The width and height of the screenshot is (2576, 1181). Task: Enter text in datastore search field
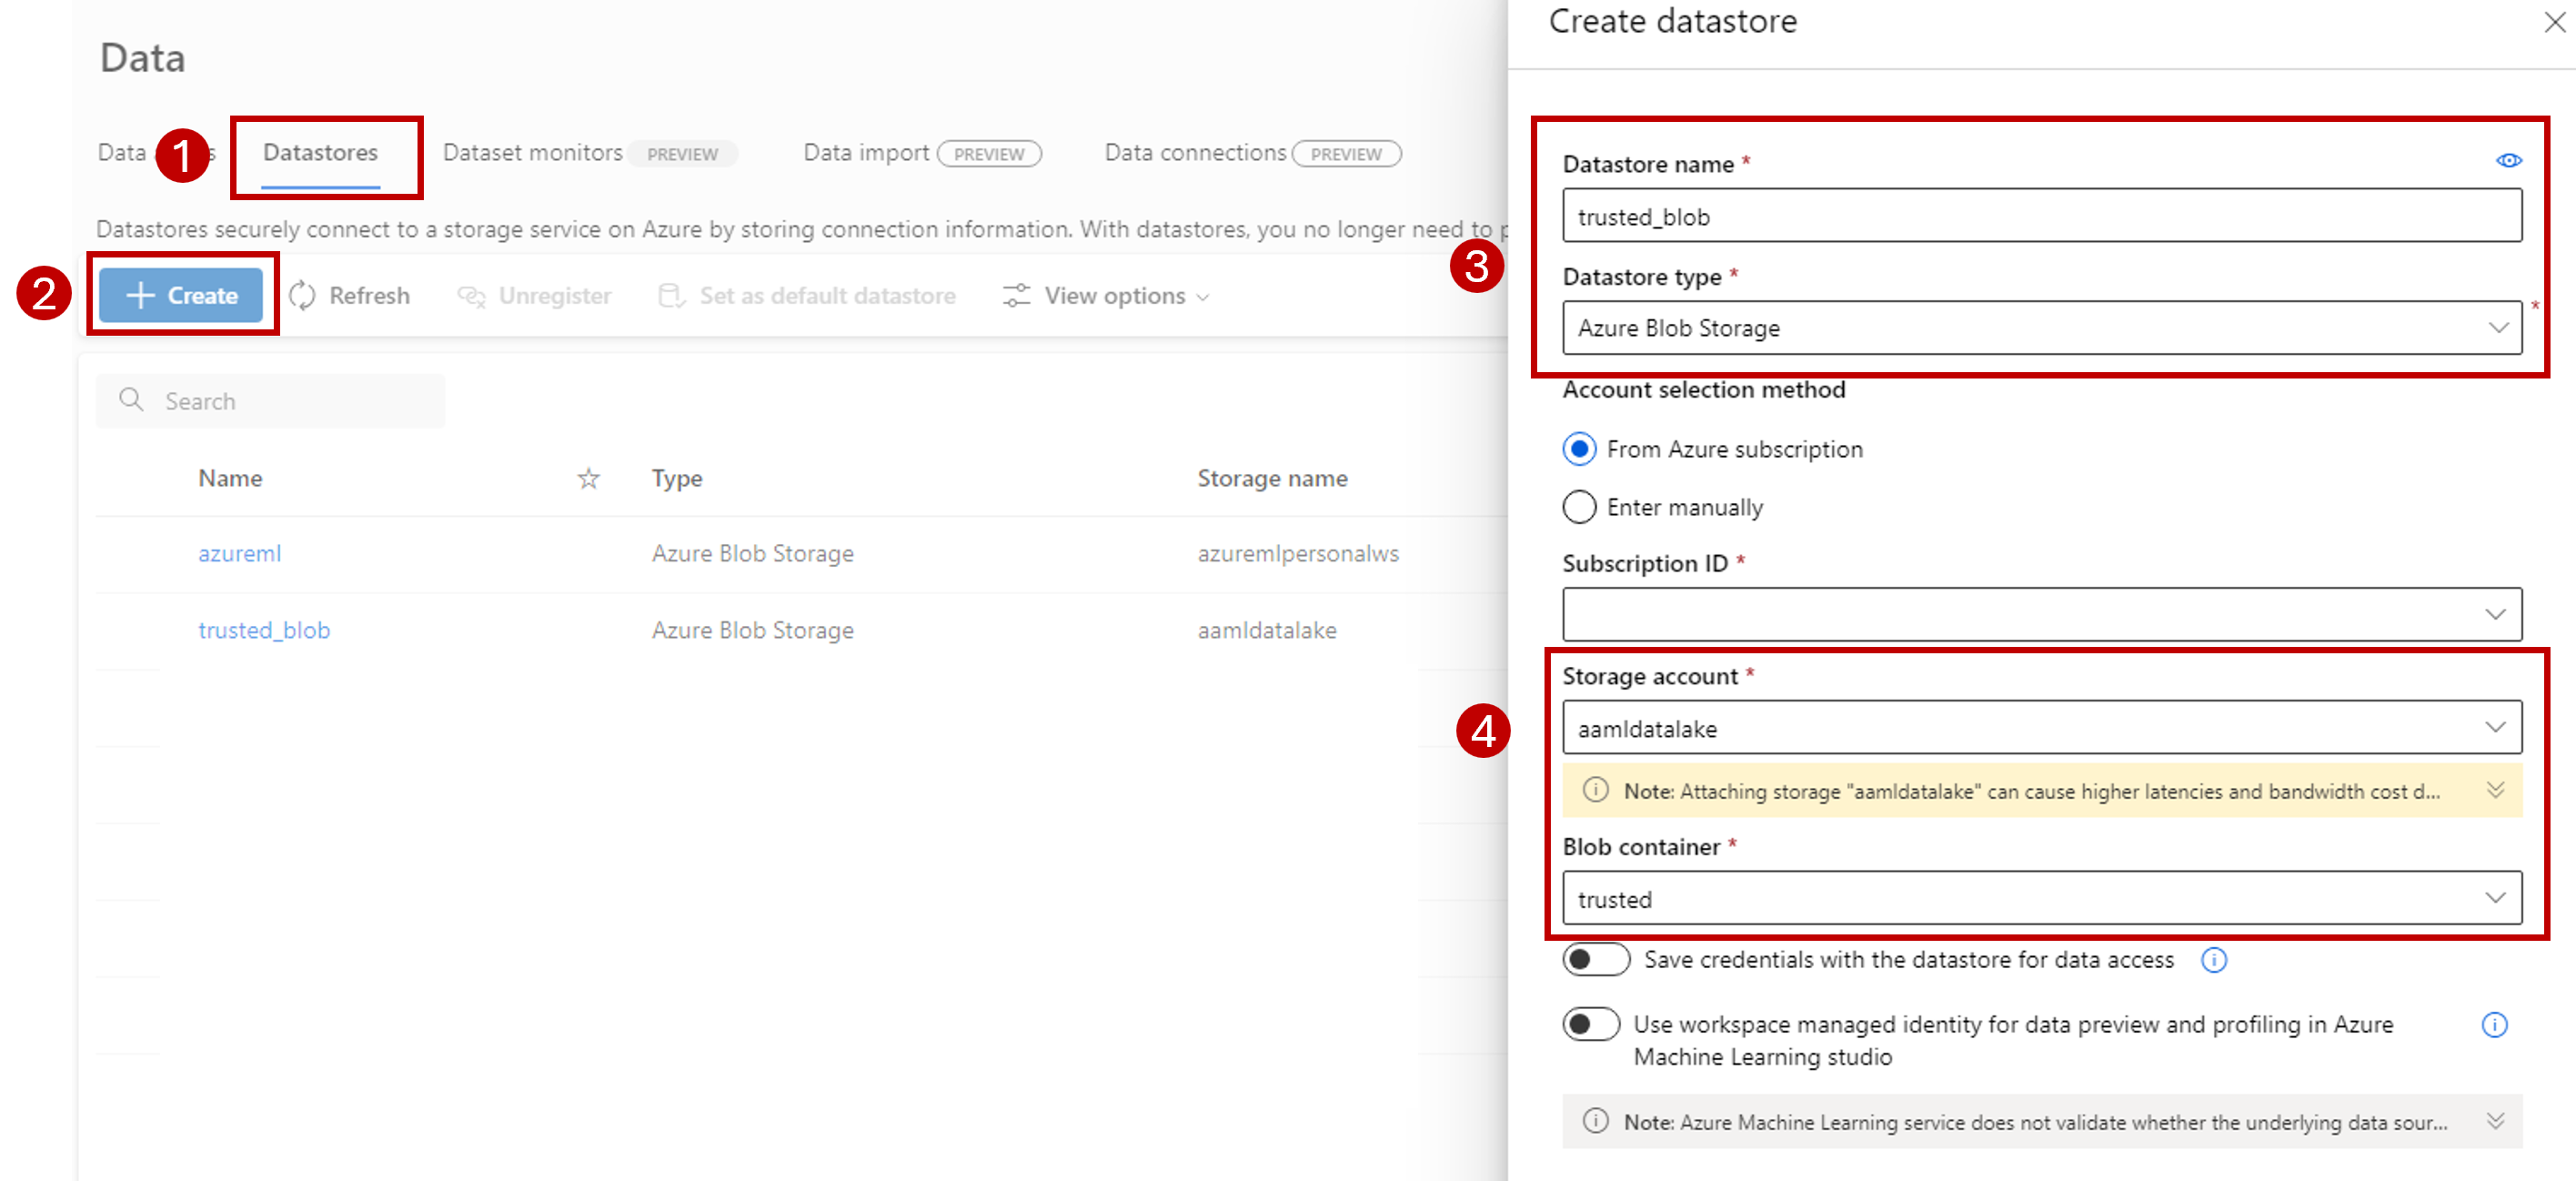(271, 399)
